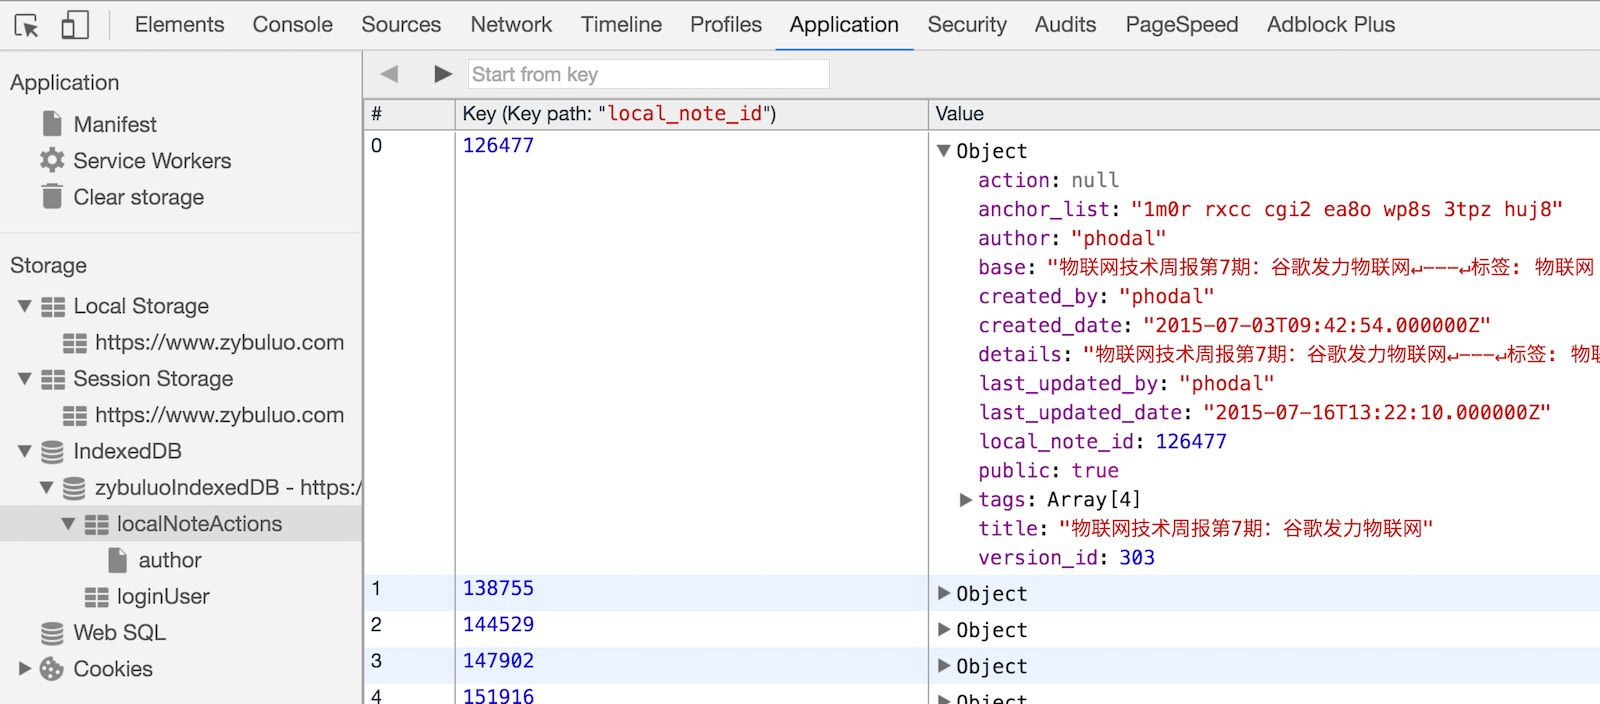
Task: Expand the Cookies tree section
Action: pos(25,669)
